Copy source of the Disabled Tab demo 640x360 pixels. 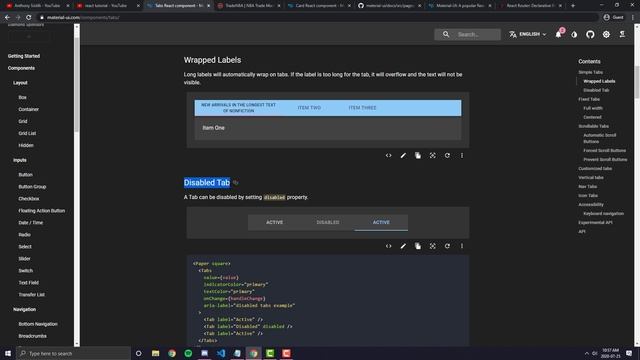(x=418, y=246)
